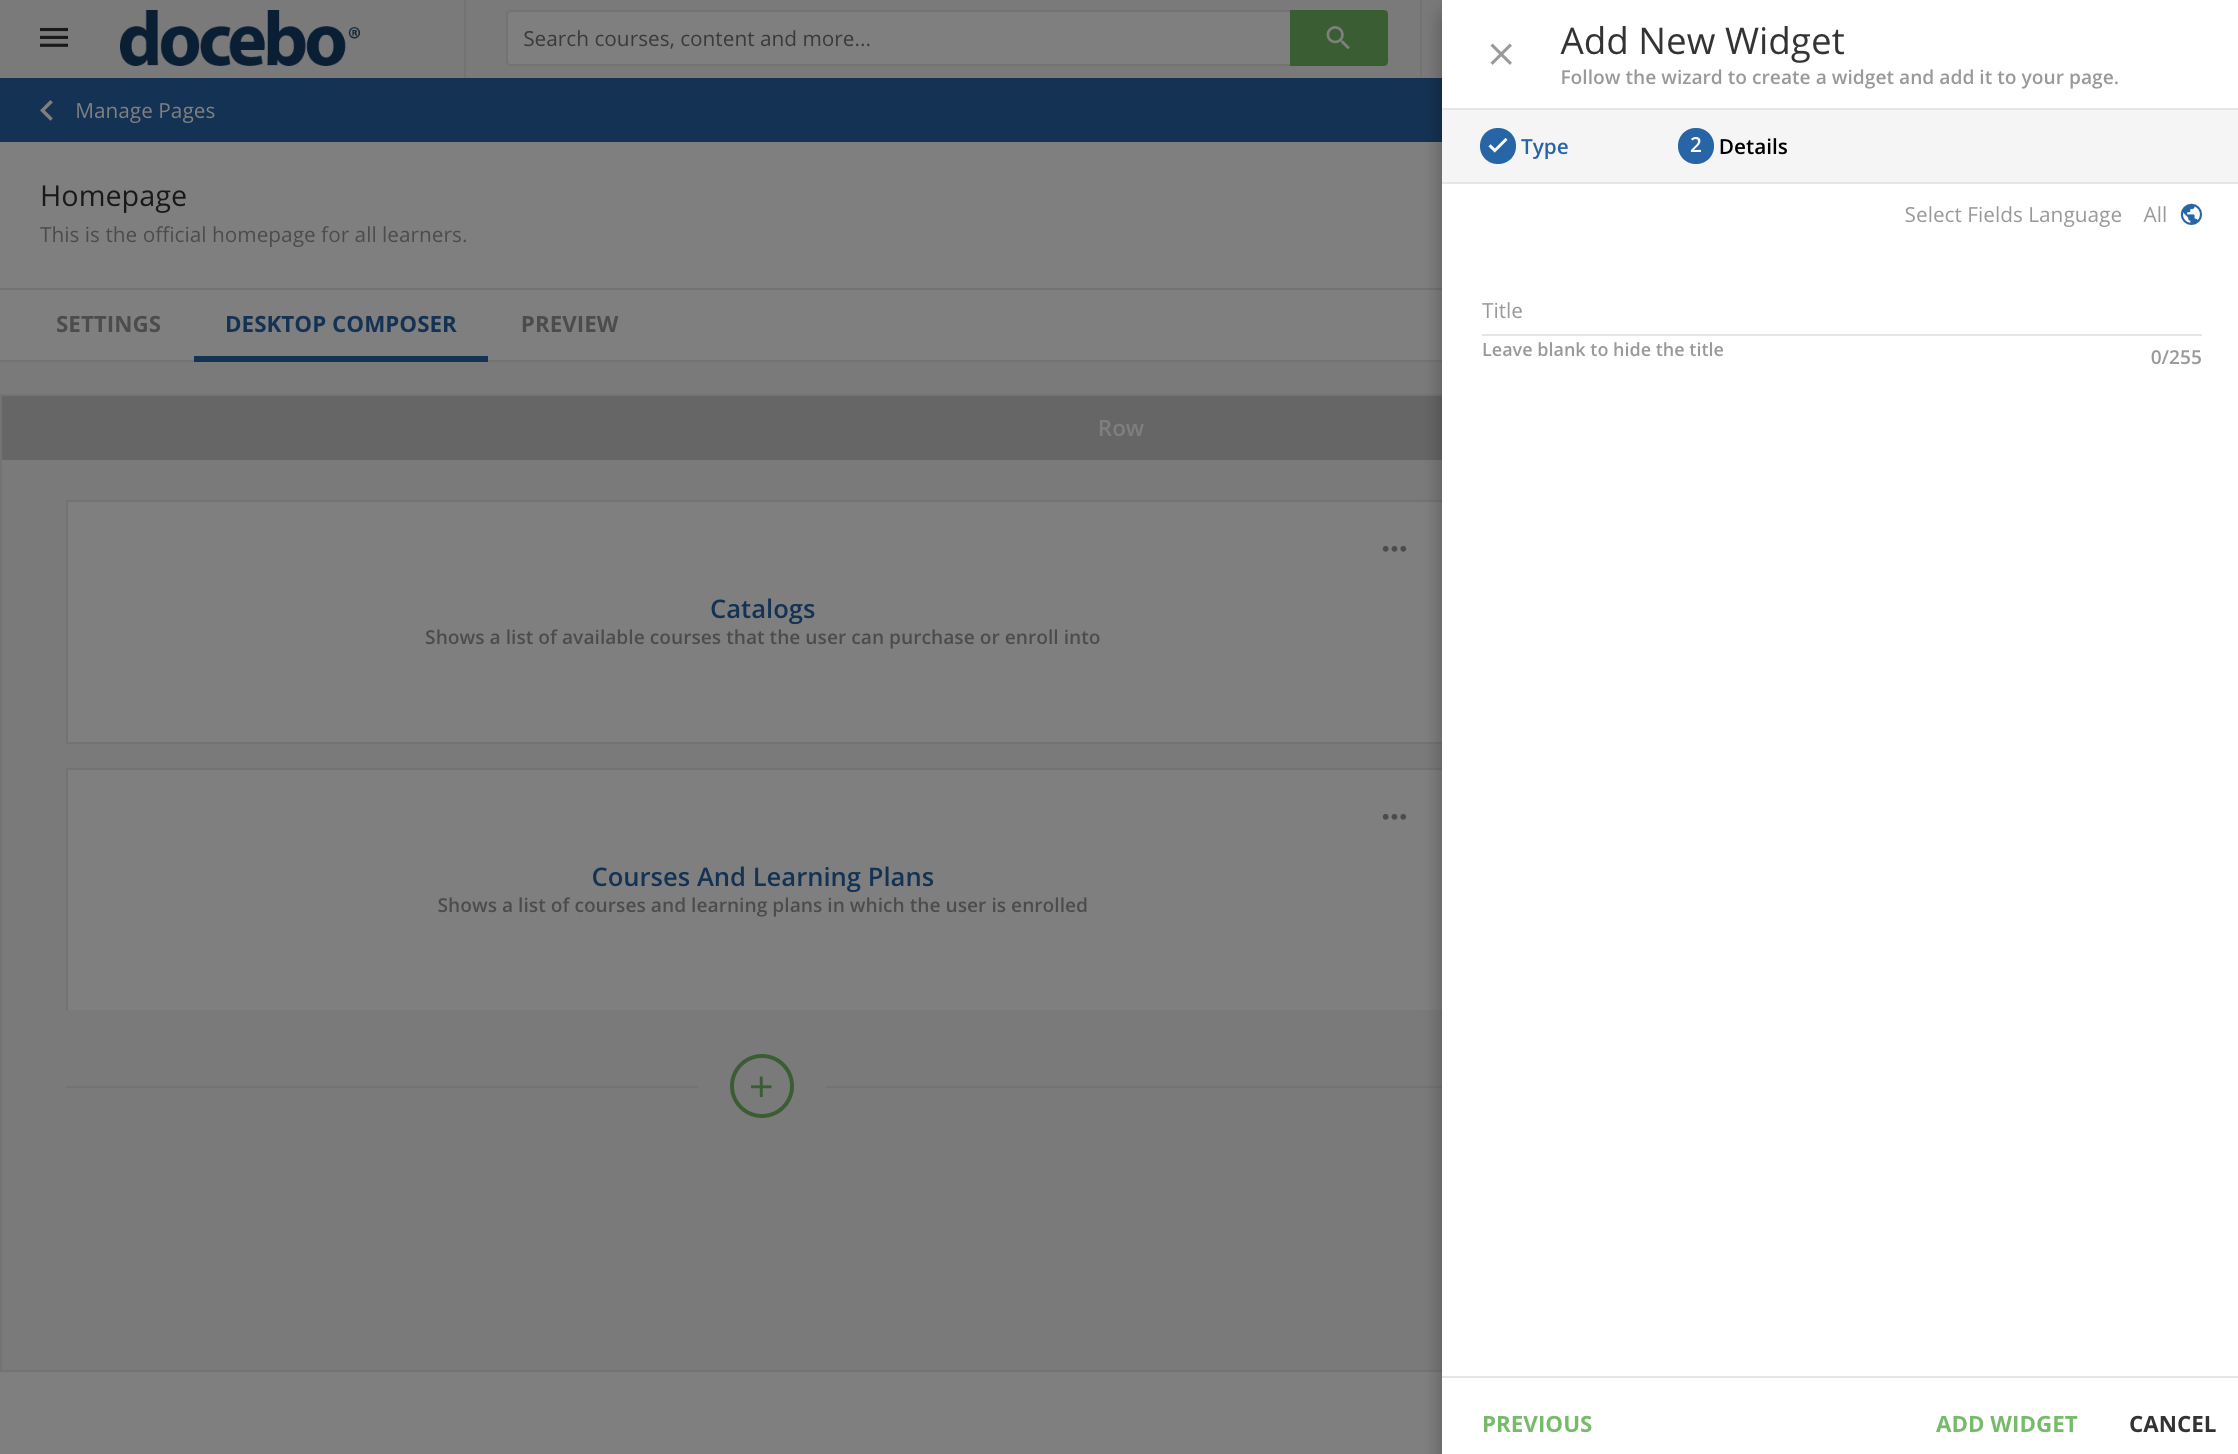Click the 'Leave blank to hide the title' hint
This screenshot has height=1454, width=2238.
(x=1602, y=350)
